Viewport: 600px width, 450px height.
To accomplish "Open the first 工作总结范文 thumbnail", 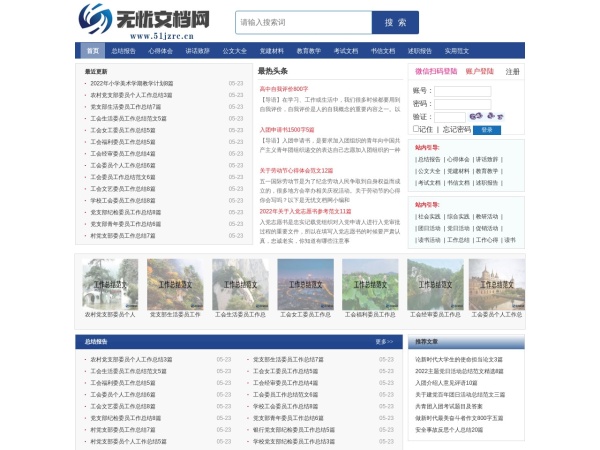I will 109,285.
